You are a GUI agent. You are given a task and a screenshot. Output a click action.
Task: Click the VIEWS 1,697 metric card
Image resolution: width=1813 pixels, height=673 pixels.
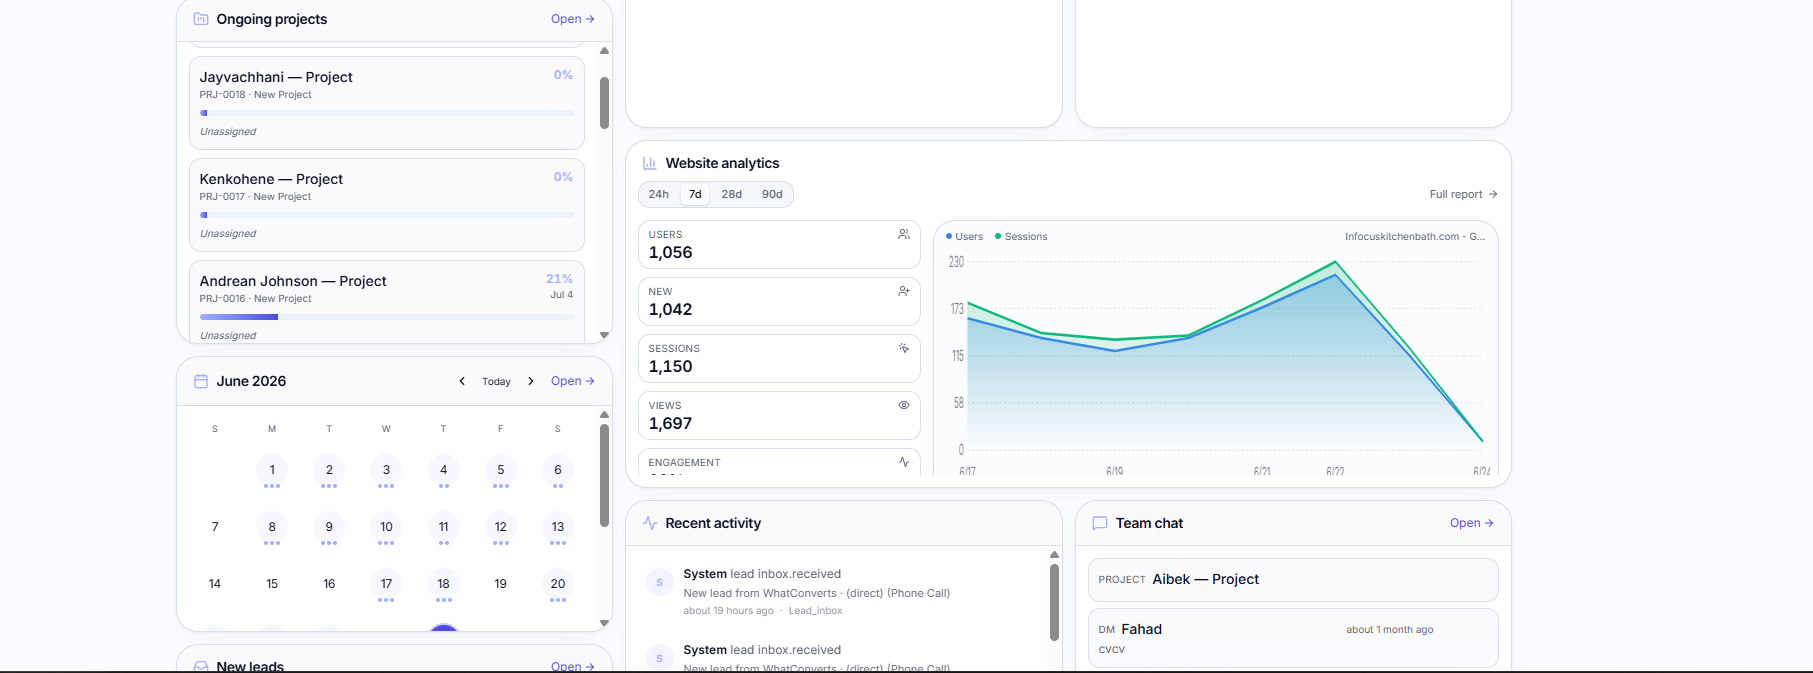click(x=779, y=415)
